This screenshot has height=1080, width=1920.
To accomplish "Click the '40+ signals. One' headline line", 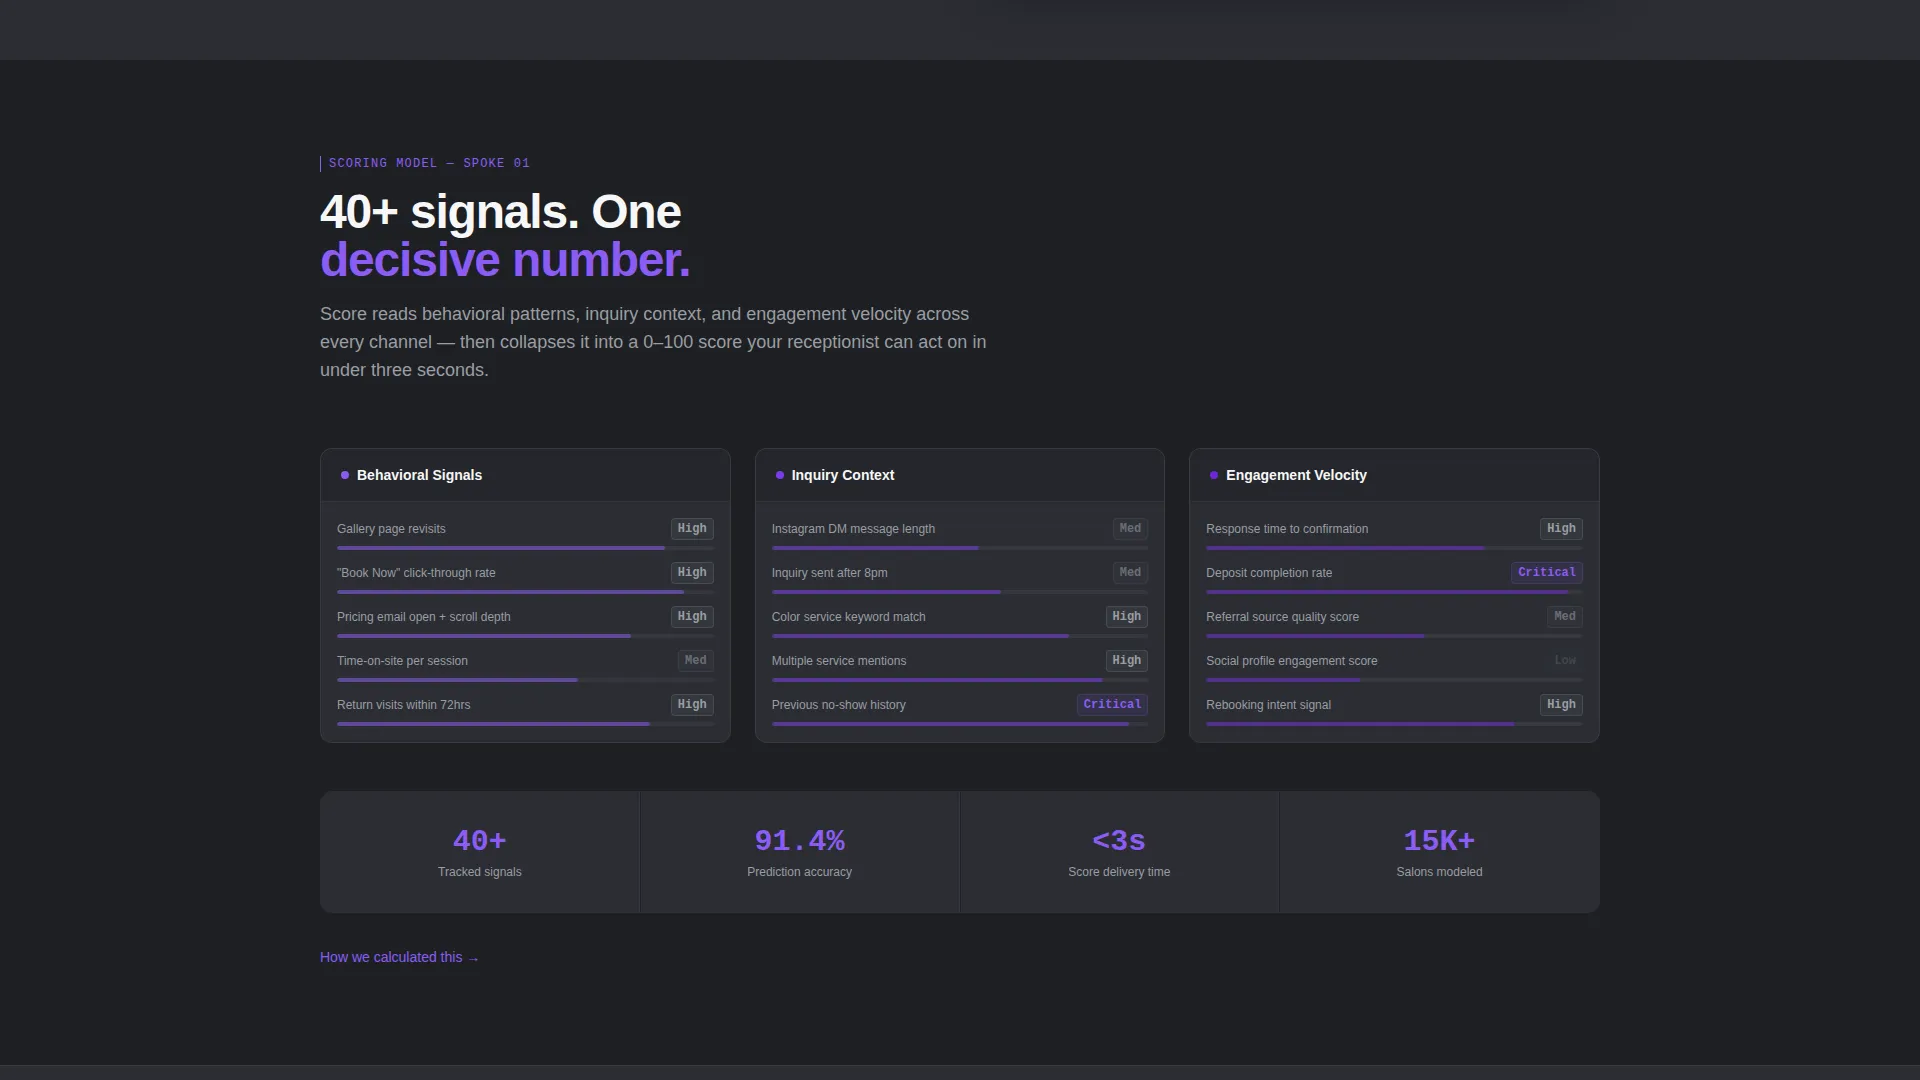I will tap(500, 212).
